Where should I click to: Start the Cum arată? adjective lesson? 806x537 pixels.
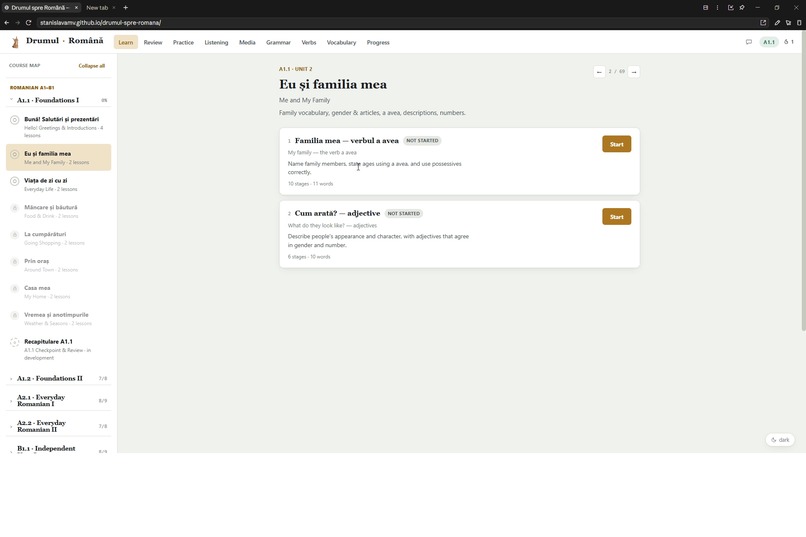coord(616,217)
